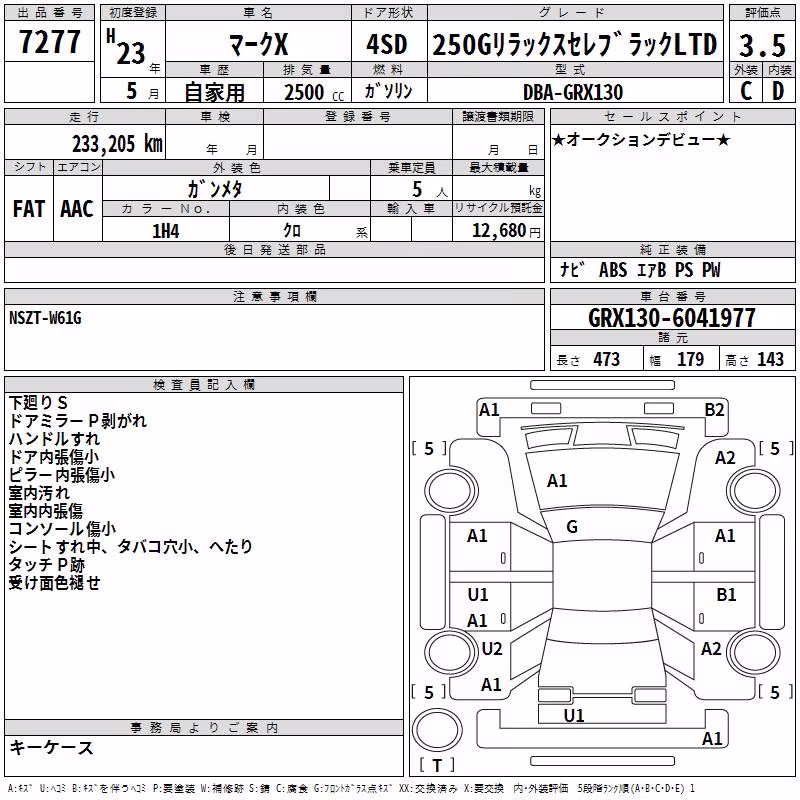Select the note ドア内張傷小
Viewport: 800px width, 800px height.
[54, 457]
